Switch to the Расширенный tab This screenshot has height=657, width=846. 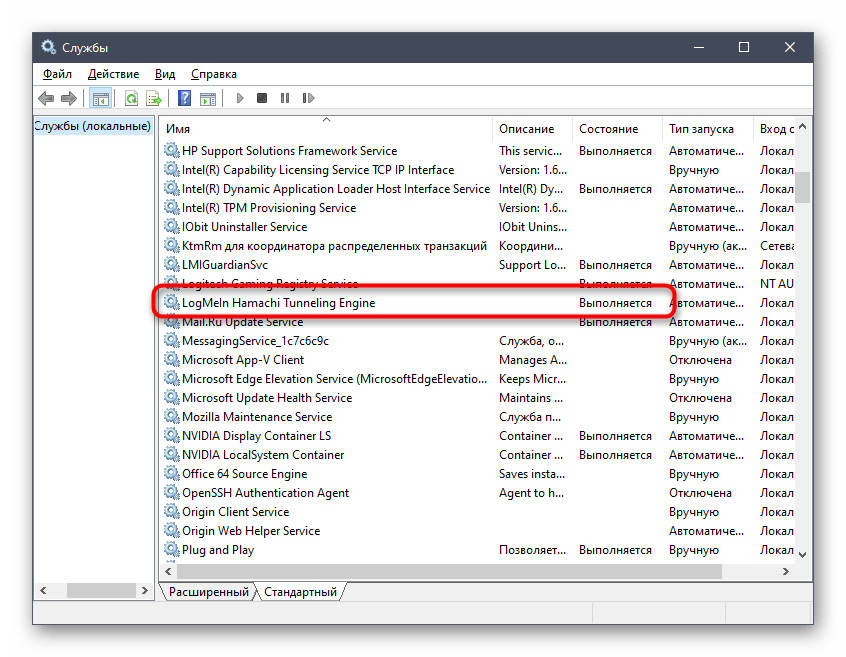(208, 592)
